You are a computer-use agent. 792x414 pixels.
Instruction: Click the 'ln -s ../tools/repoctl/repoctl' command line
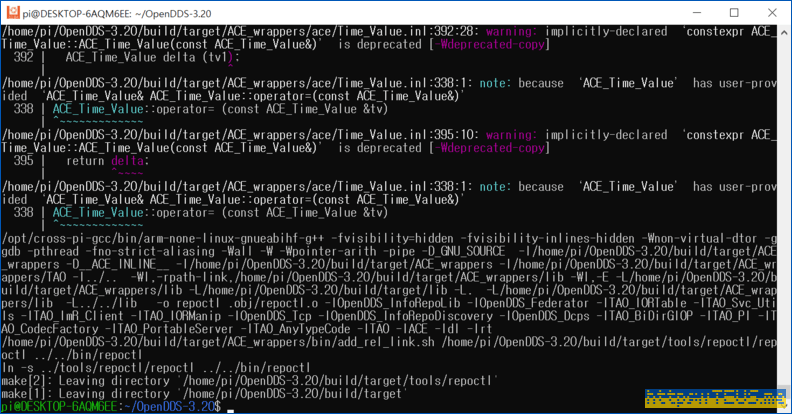(156, 368)
